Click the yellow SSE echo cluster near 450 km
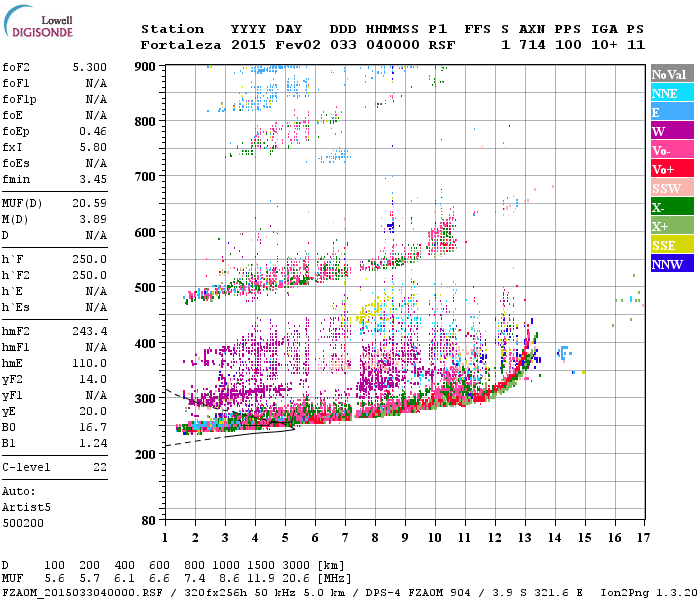 point(370,311)
